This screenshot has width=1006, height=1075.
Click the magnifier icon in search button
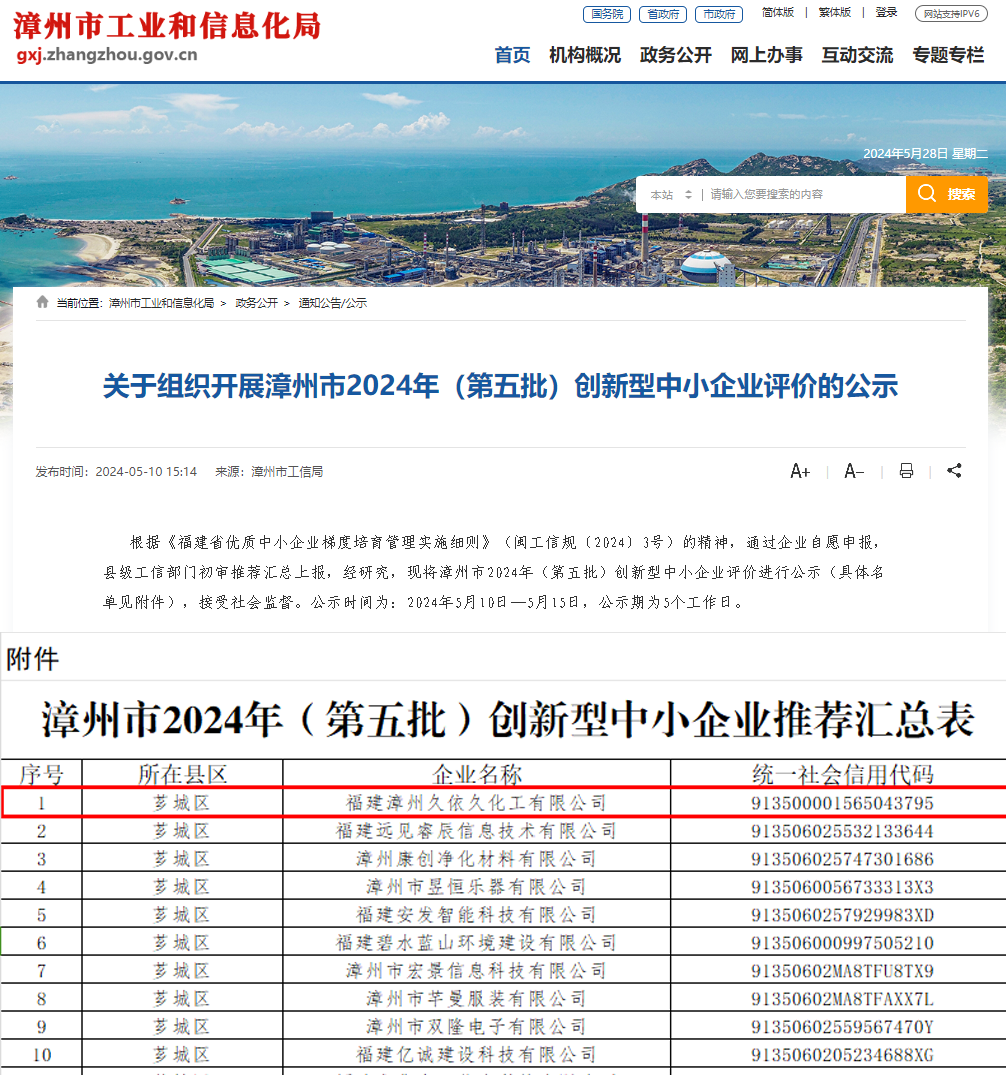pos(927,194)
